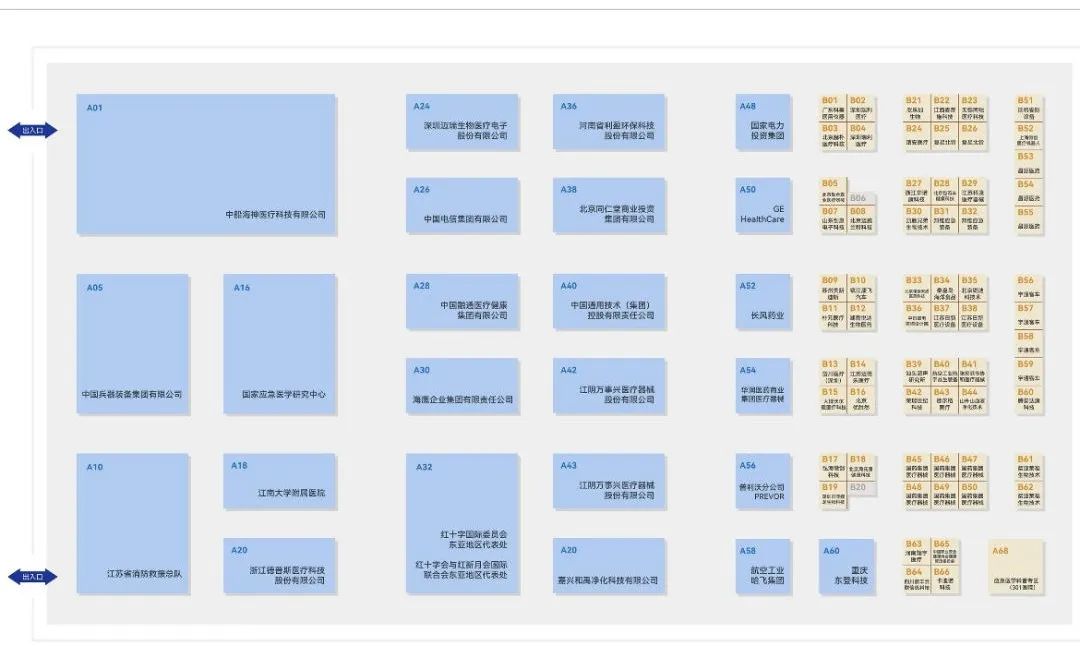1080x646 pixels.
Task: Choose the beige A68 booth
Action: 1016,566
